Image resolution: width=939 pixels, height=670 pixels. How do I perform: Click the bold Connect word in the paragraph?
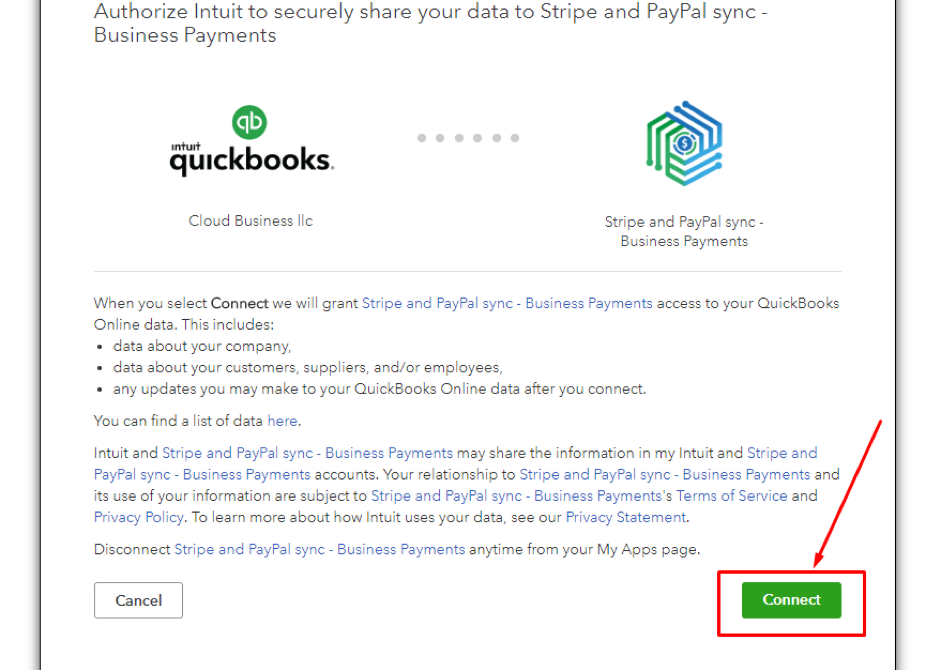click(x=240, y=303)
